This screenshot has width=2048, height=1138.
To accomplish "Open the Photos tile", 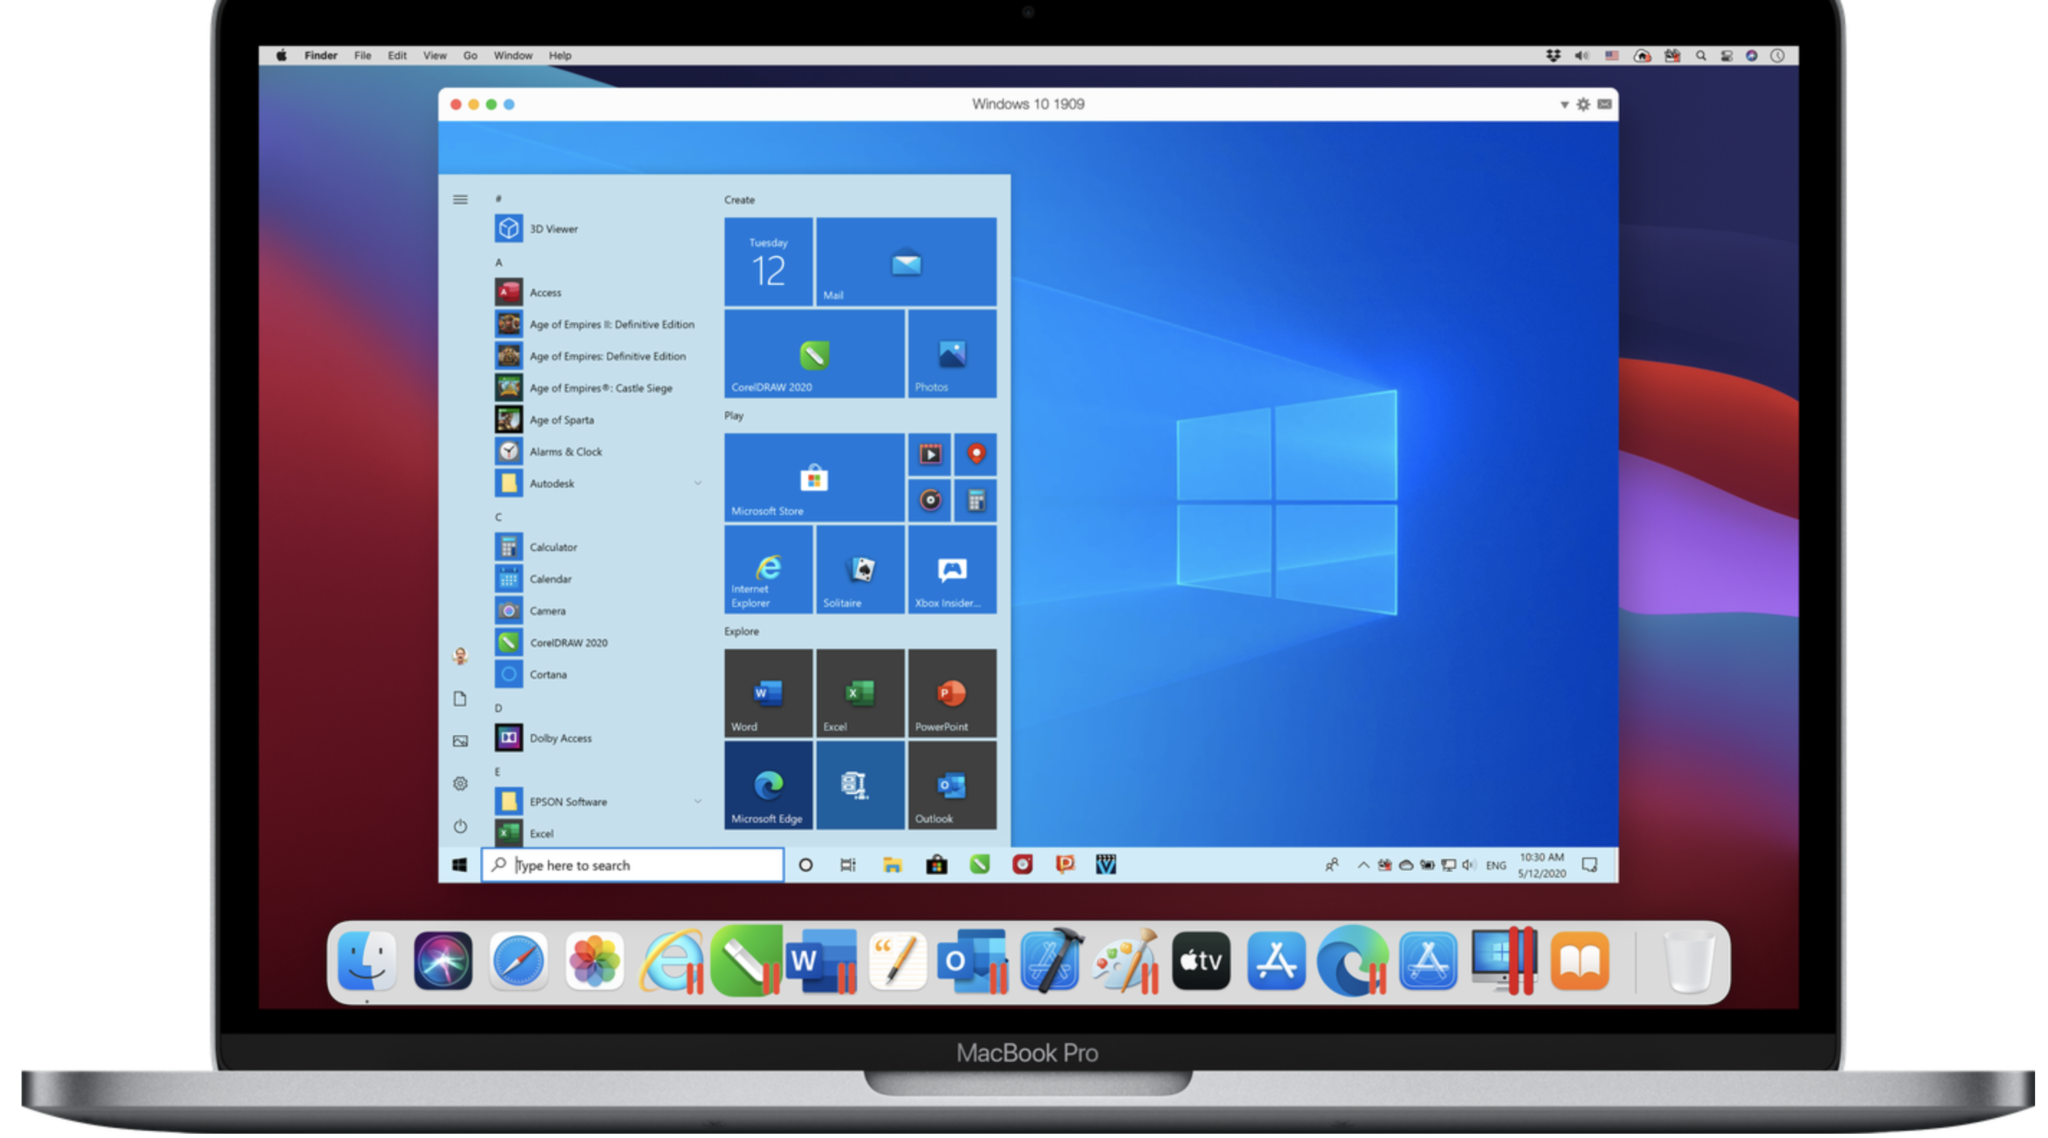I will (x=952, y=354).
